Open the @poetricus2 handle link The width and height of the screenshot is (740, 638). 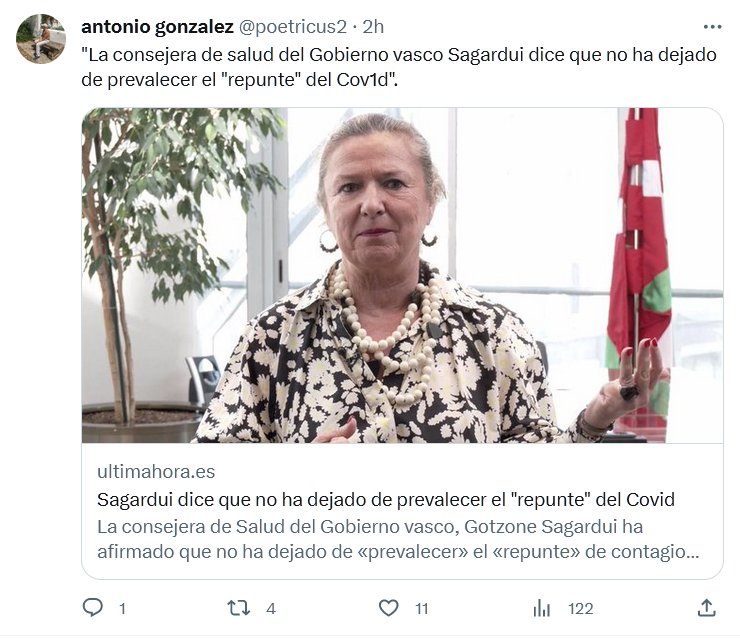[293, 27]
